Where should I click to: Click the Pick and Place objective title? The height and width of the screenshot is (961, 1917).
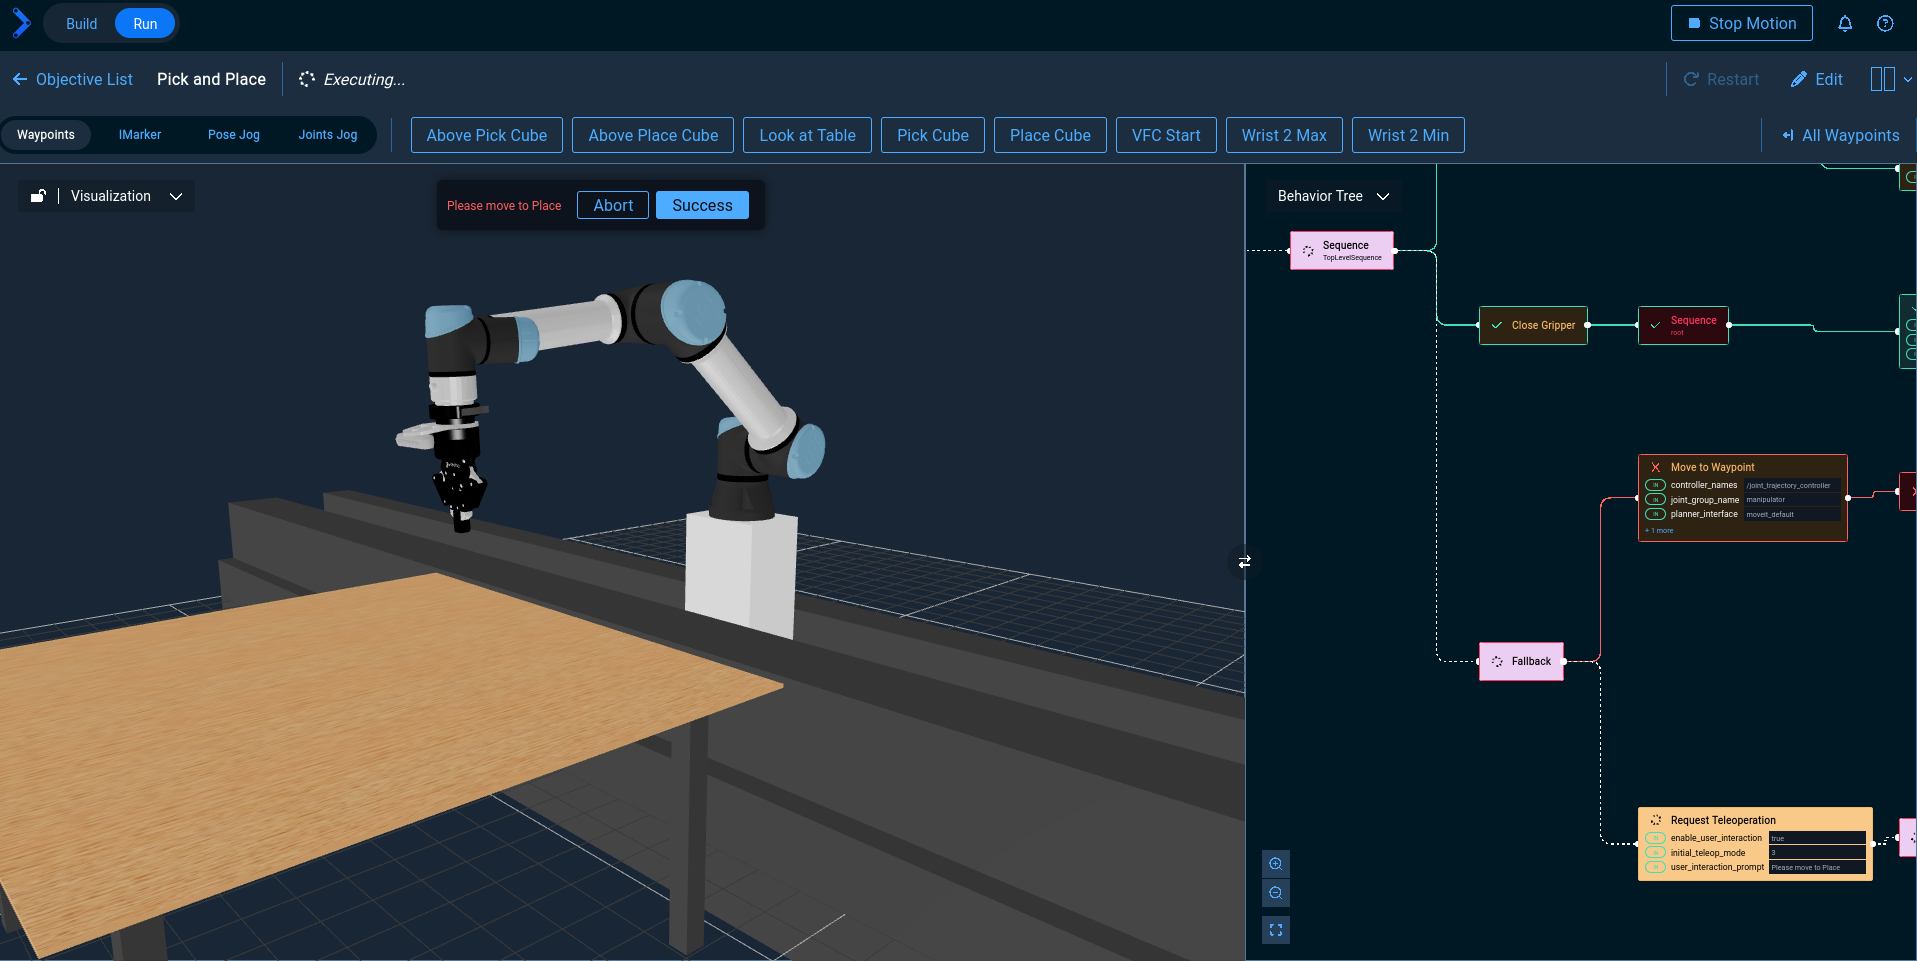click(211, 79)
